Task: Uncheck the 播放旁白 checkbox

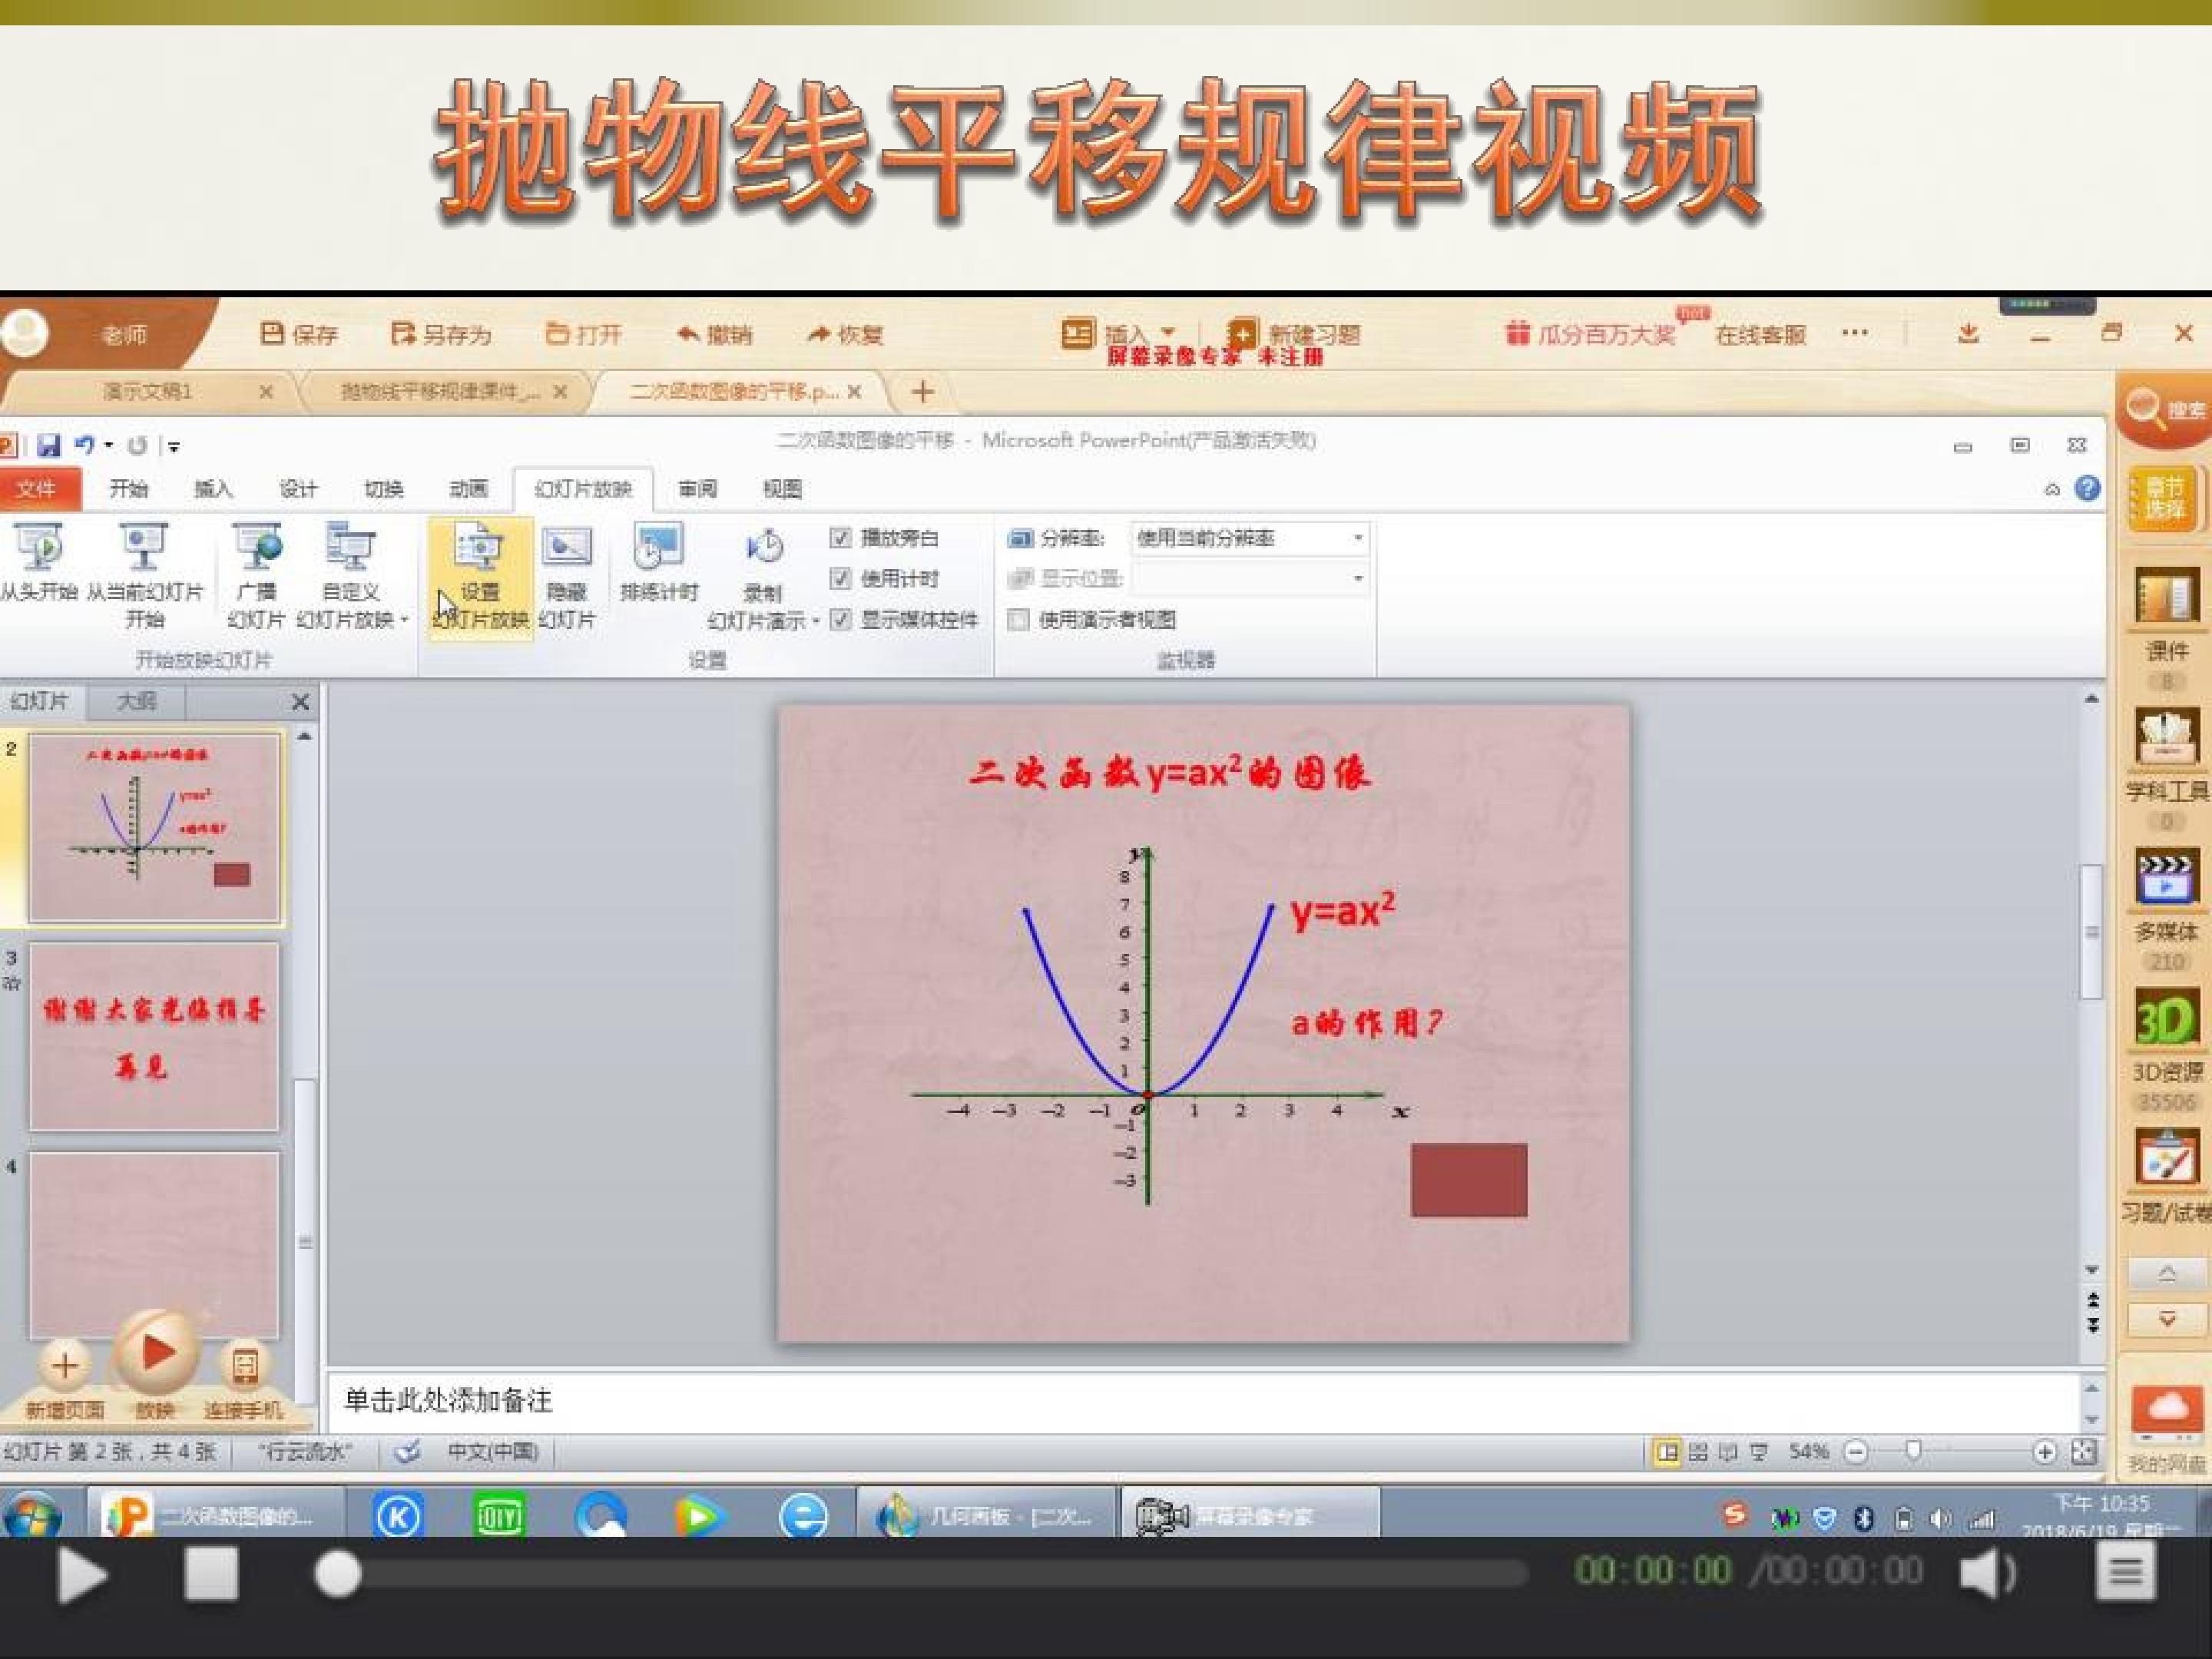Action: 841,538
